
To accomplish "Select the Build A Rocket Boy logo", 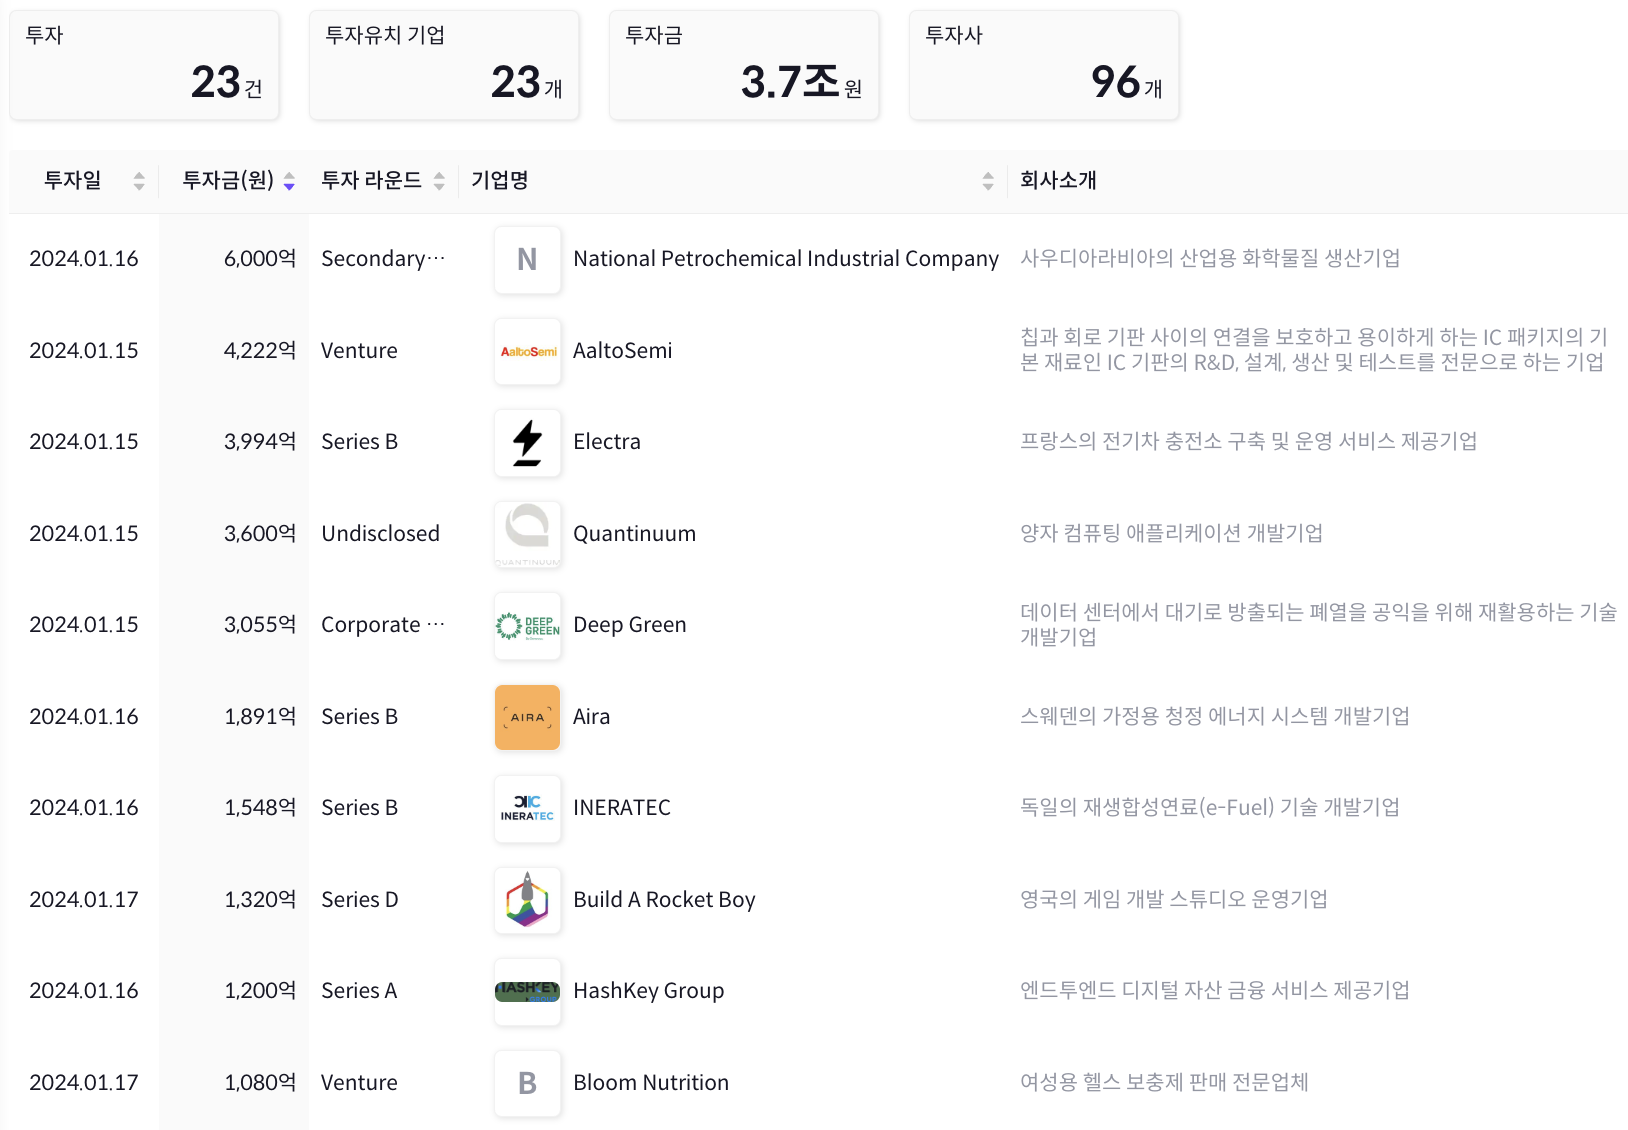I will pos(527,900).
